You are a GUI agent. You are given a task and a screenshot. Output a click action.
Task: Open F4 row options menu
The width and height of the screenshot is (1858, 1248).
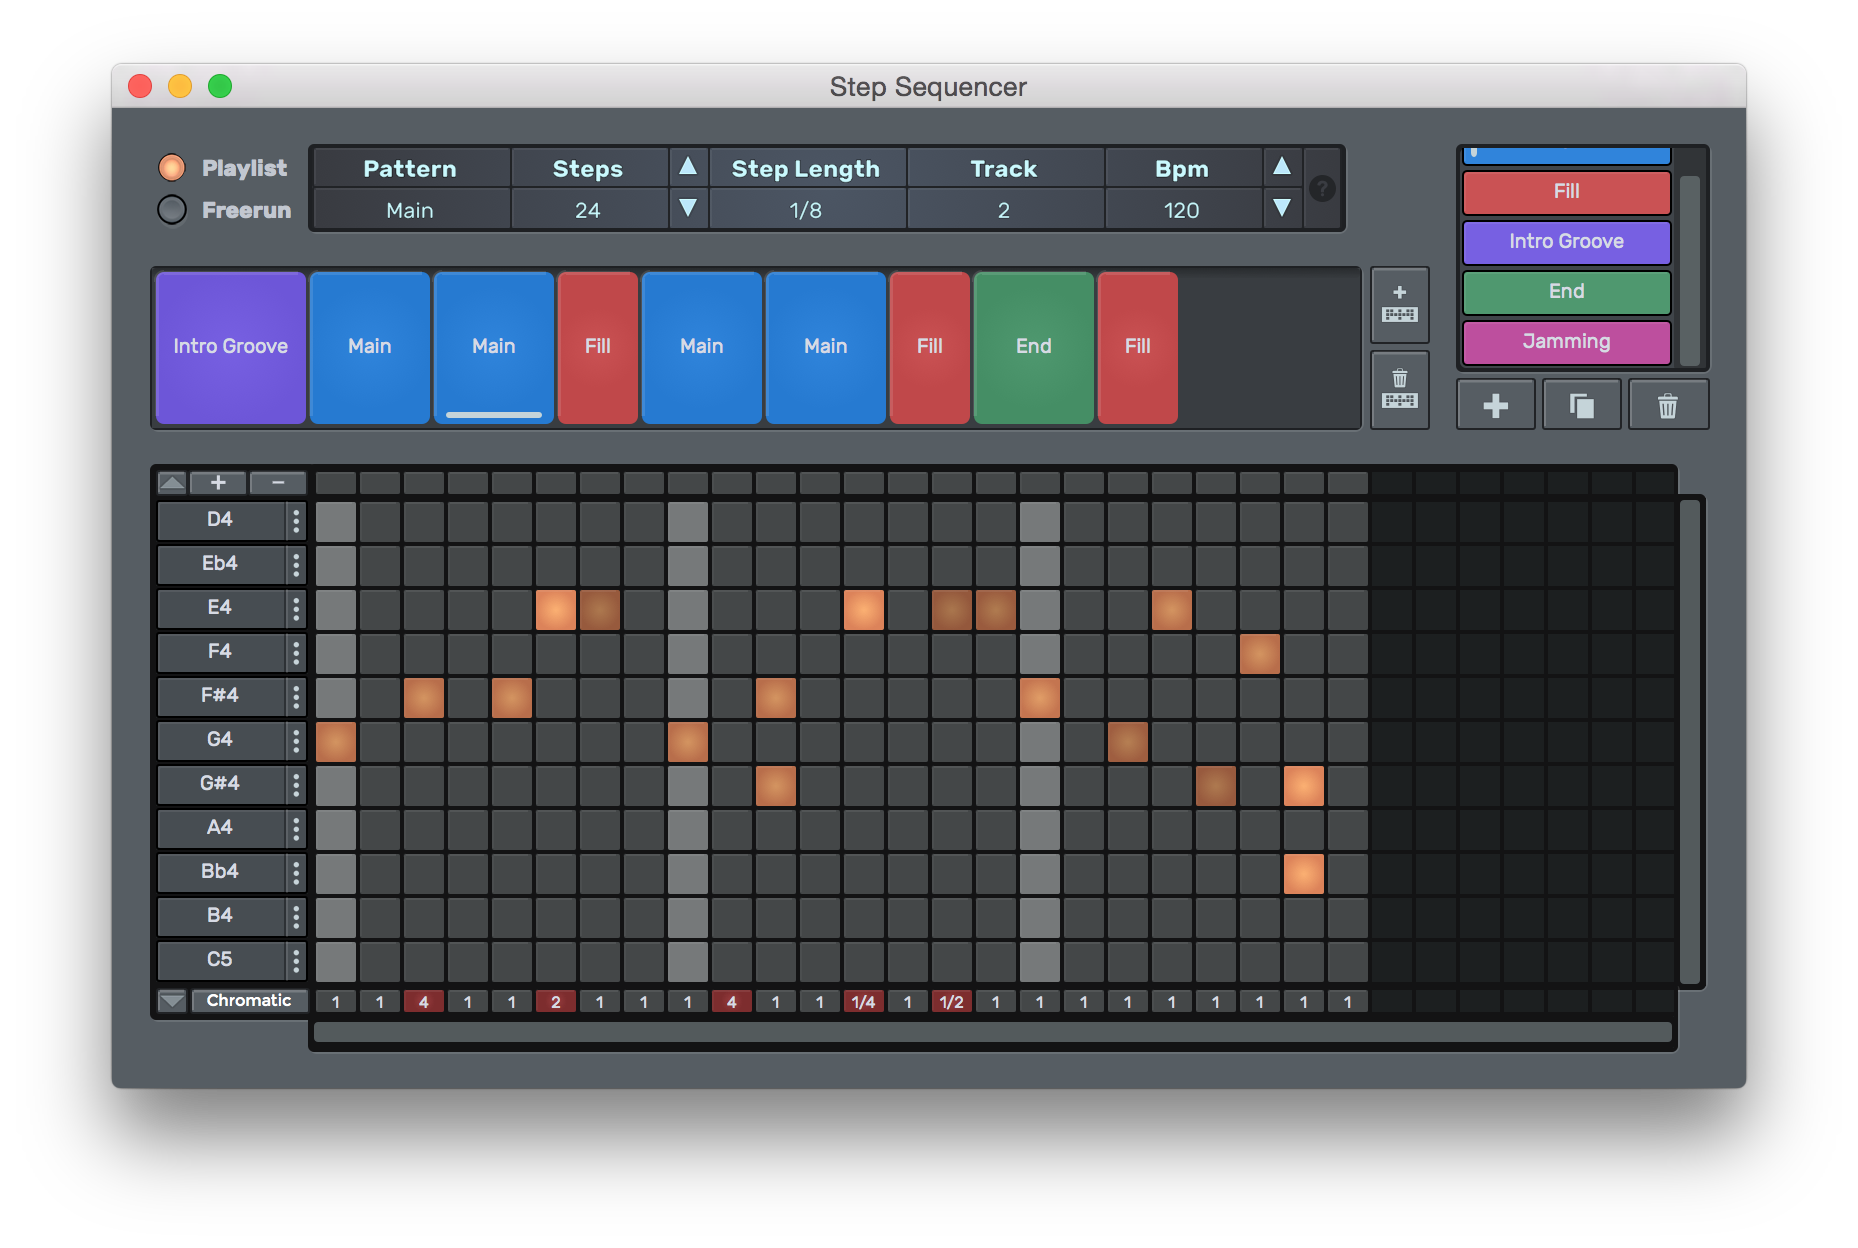point(296,652)
